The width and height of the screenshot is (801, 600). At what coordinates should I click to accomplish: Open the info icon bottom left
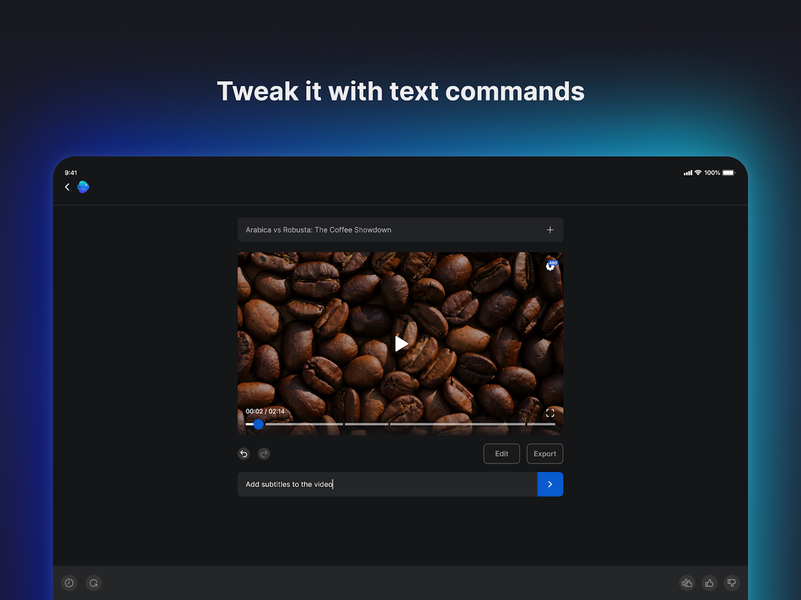click(x=68, y=583)
